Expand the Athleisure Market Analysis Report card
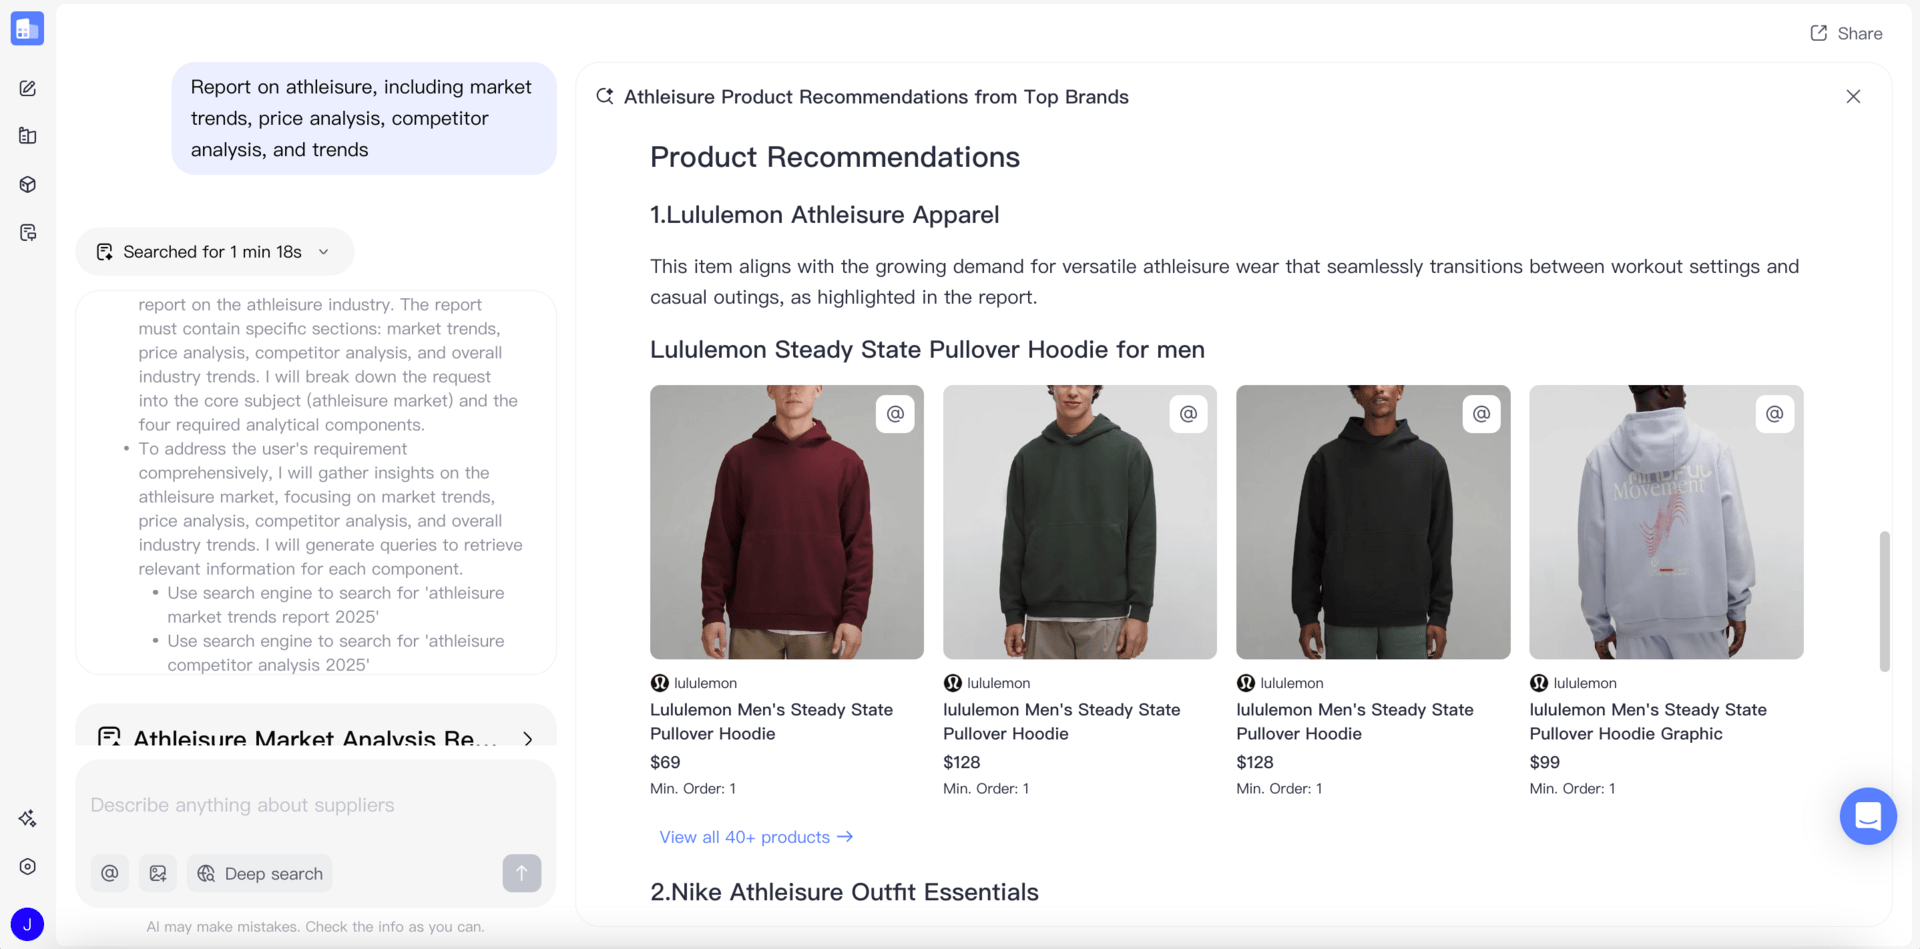1920x949 pixels. (x=528, y=738)
